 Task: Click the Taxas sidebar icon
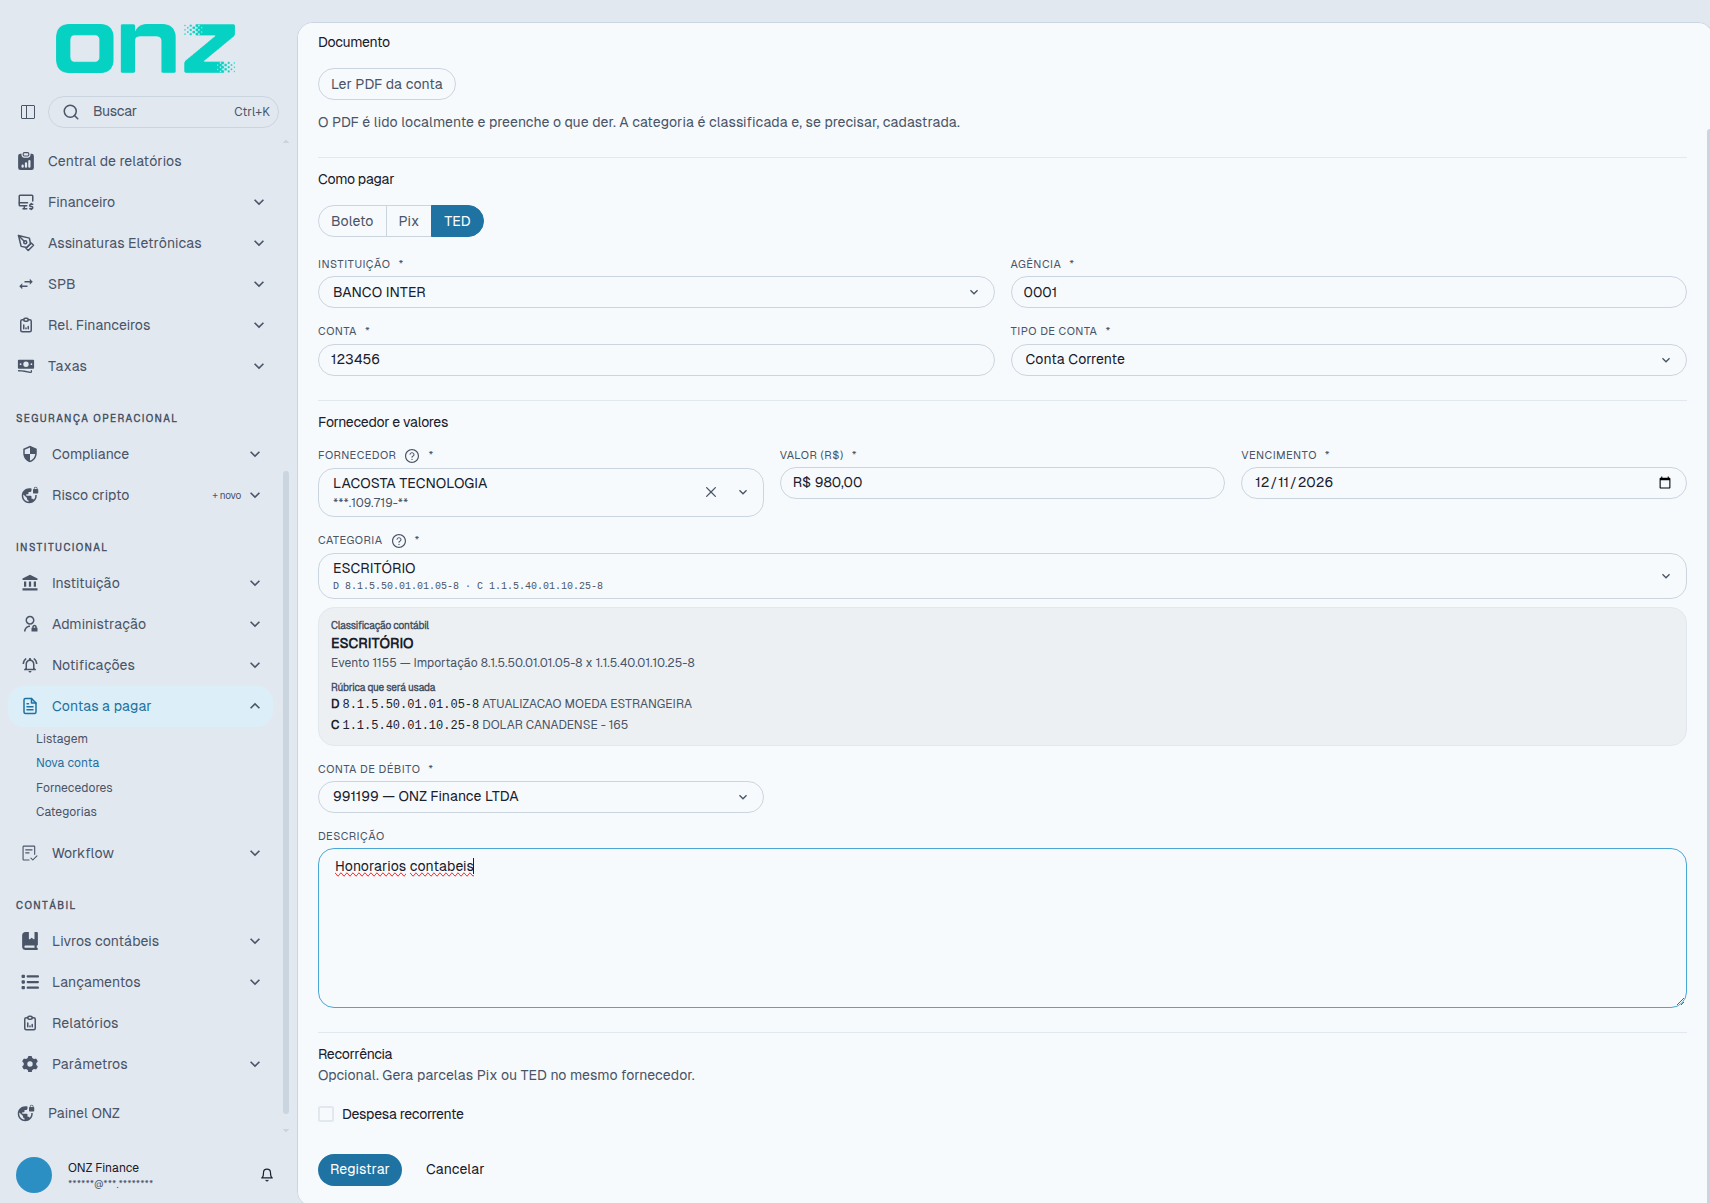(x=26, y=366)
